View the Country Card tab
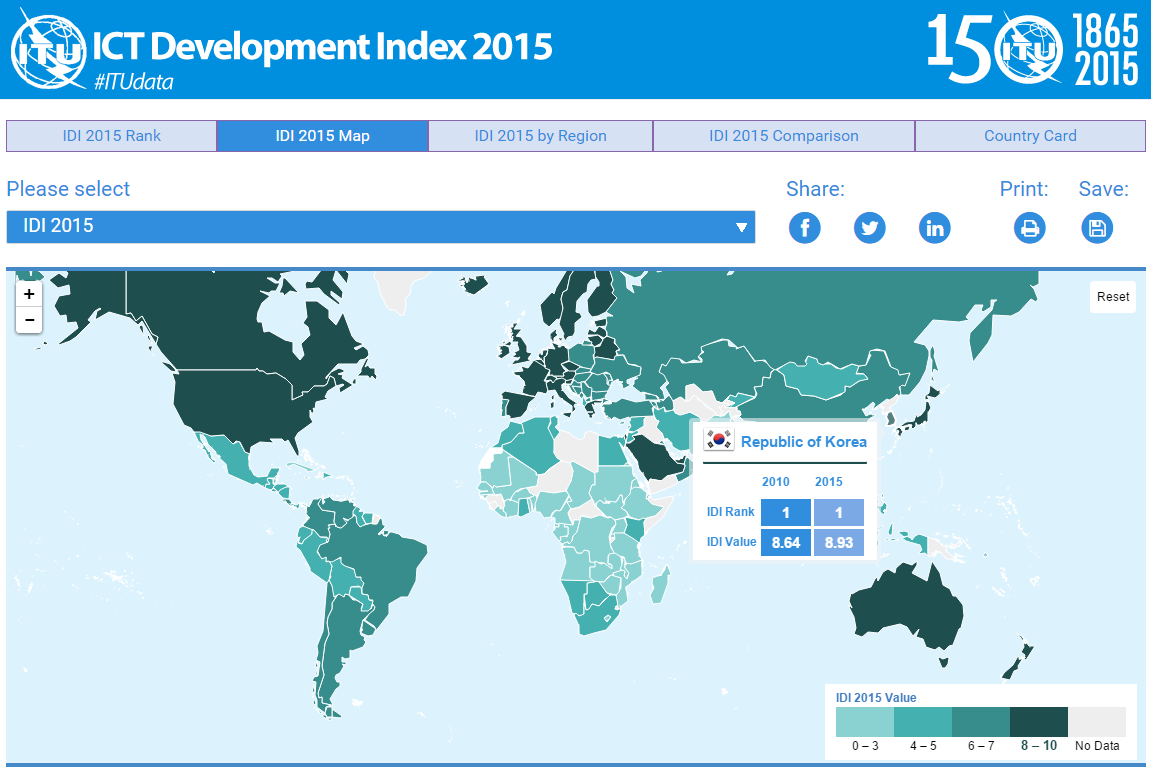The width and height of the screenshot is (1151, 770). (x=1030, y=135)
